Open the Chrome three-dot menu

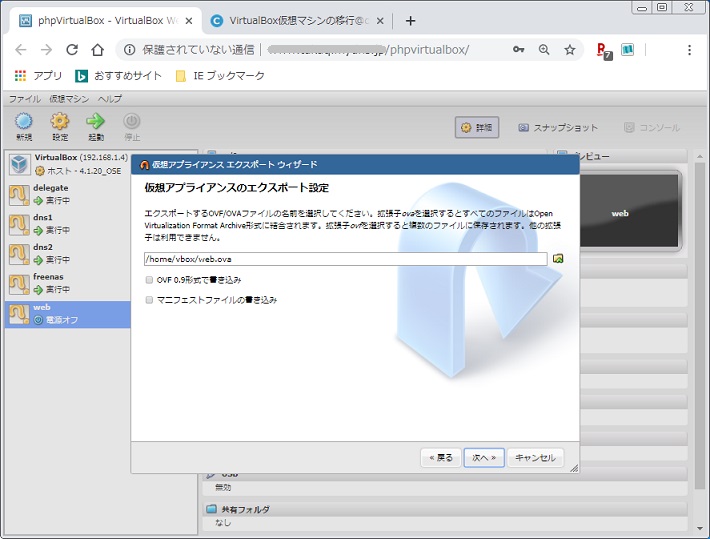click(689, 49)
